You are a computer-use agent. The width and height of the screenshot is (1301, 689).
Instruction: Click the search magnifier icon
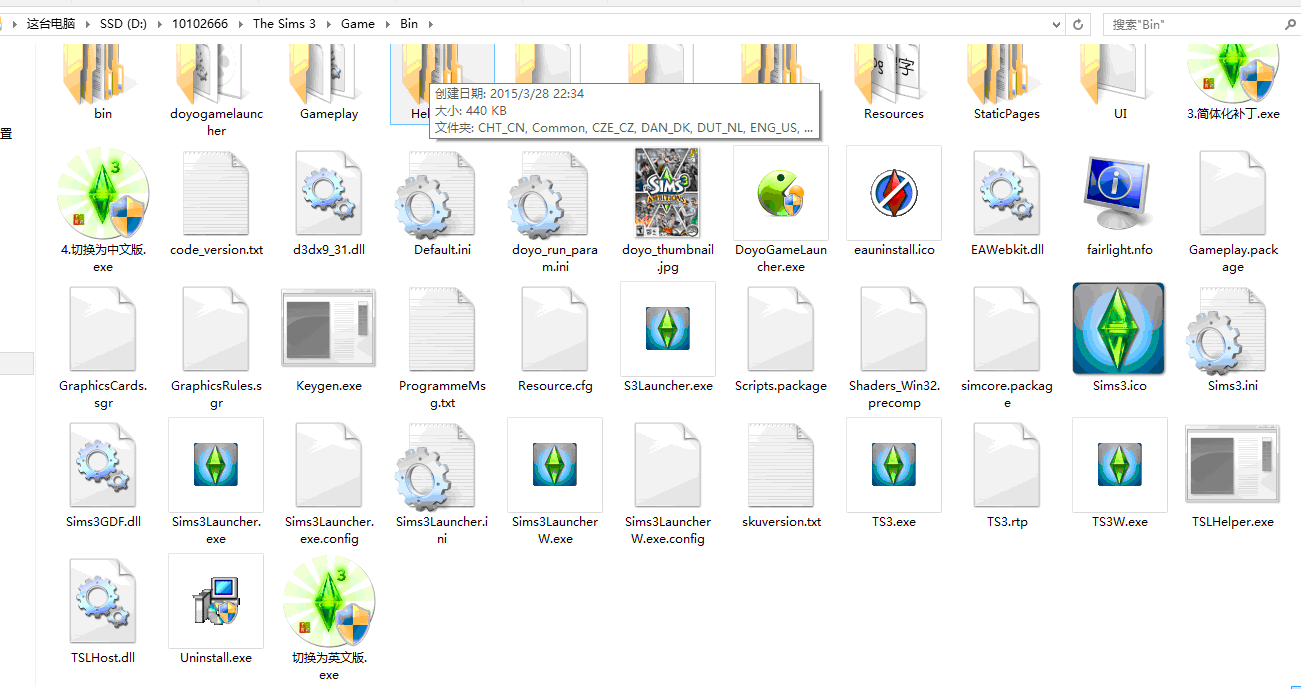(x=1288, y=23)
